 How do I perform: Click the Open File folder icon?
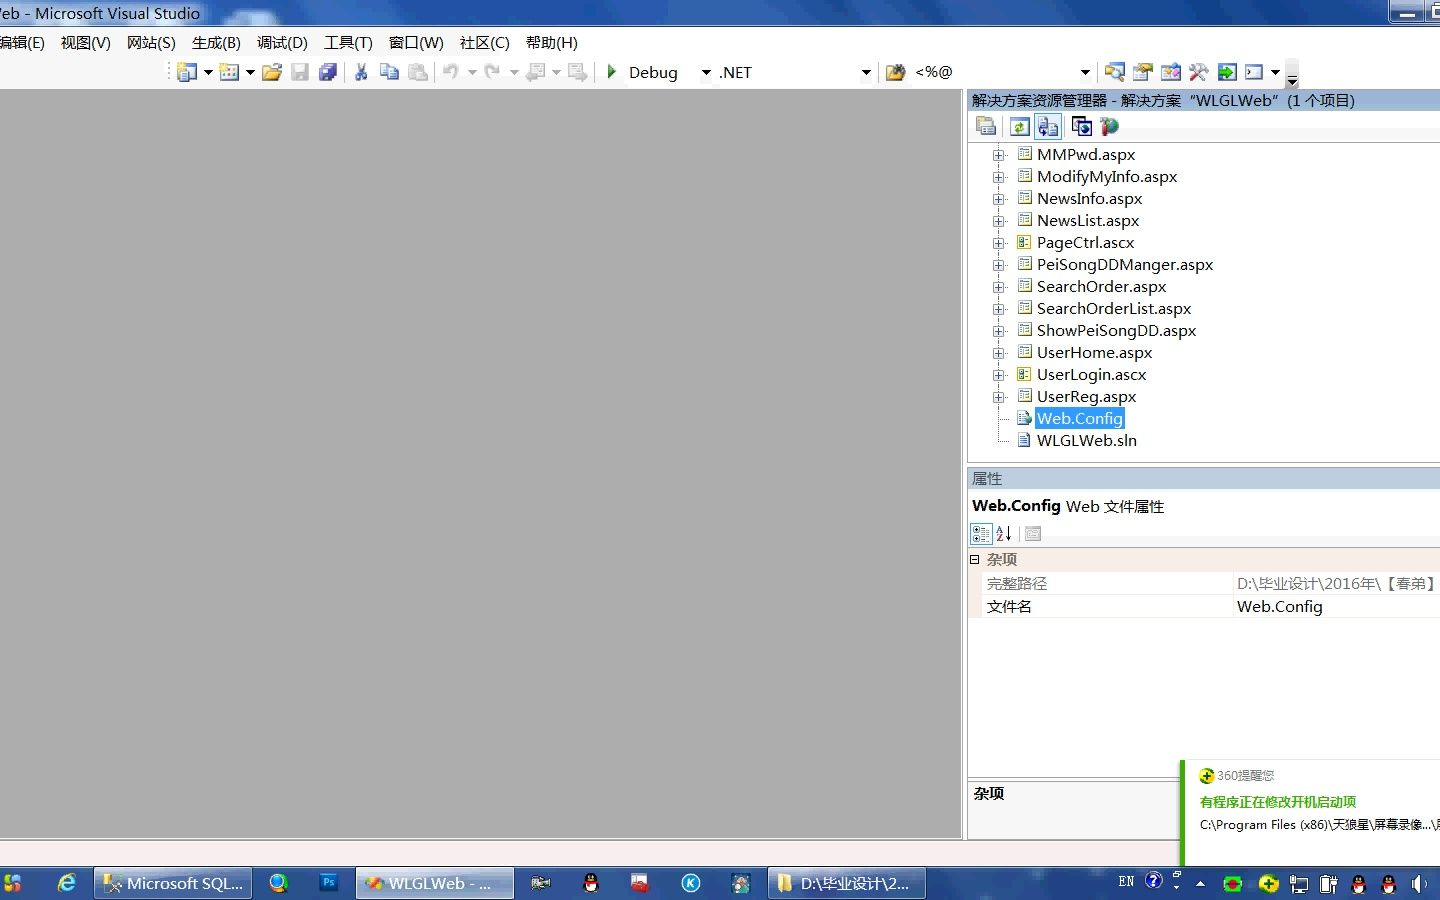(x=272, y=71)
